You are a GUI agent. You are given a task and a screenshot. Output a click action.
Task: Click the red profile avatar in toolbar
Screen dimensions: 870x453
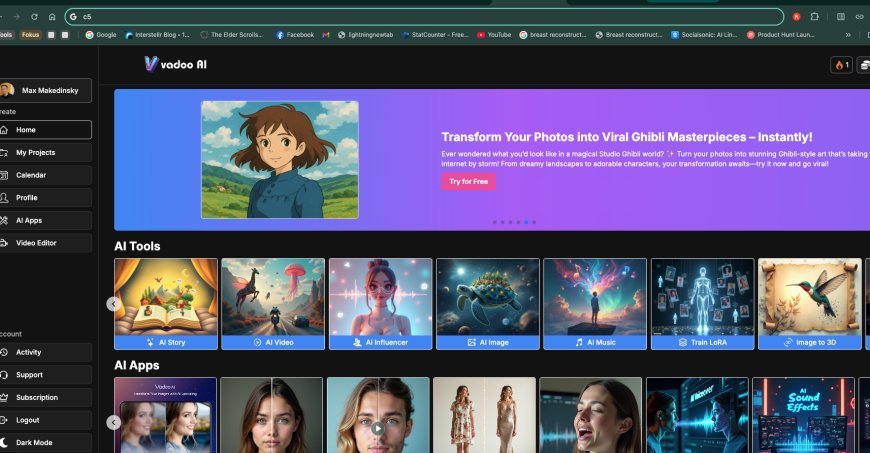796,17
